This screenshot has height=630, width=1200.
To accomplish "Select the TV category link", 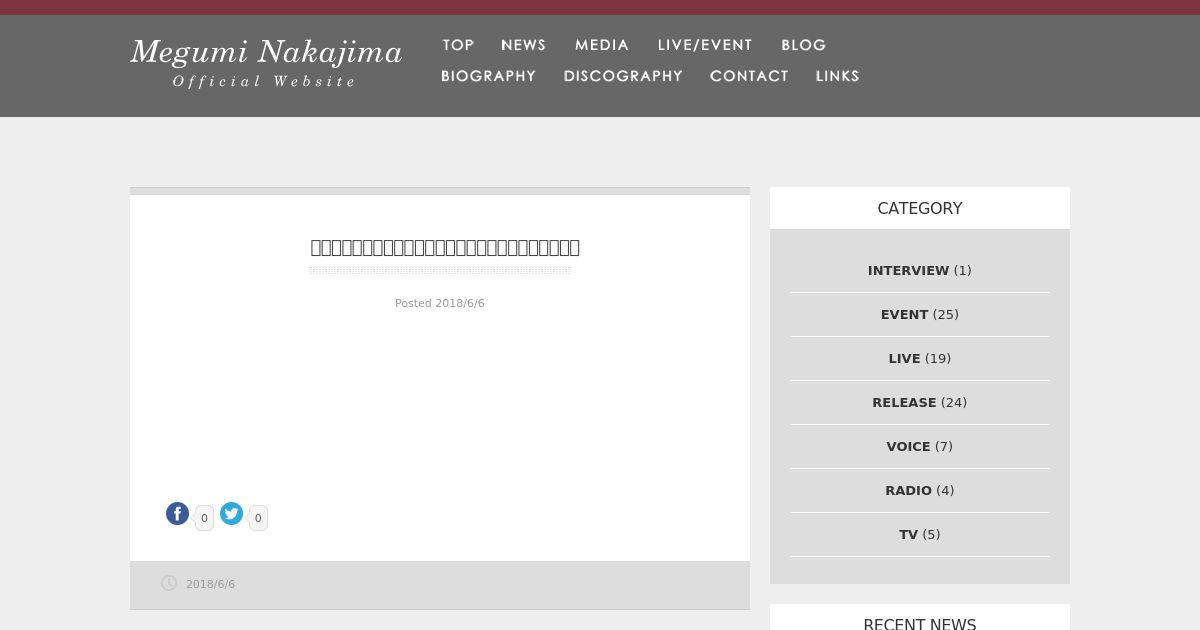I will click(x=908, y=534).
